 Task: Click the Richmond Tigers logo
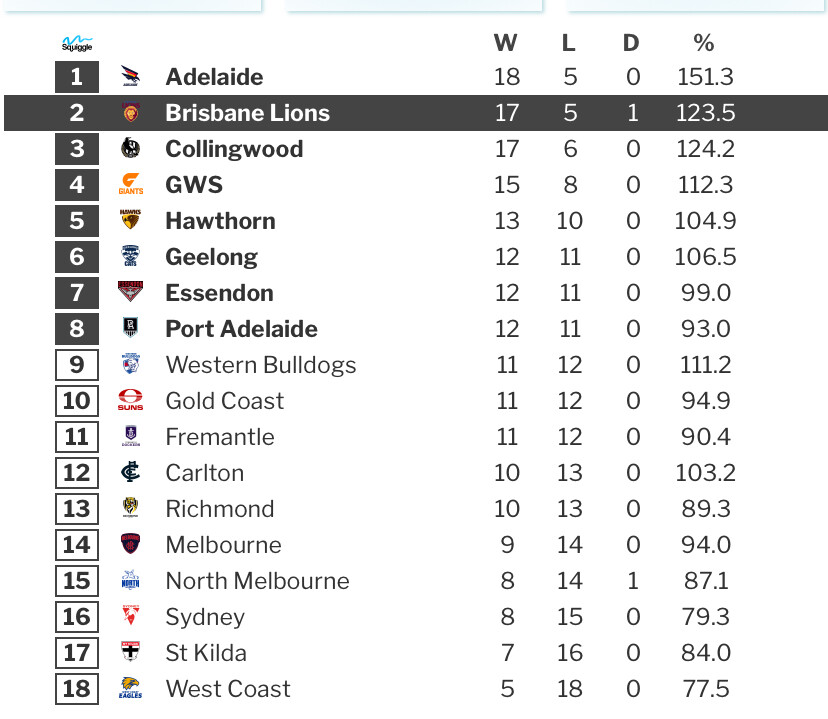(130, 508)
